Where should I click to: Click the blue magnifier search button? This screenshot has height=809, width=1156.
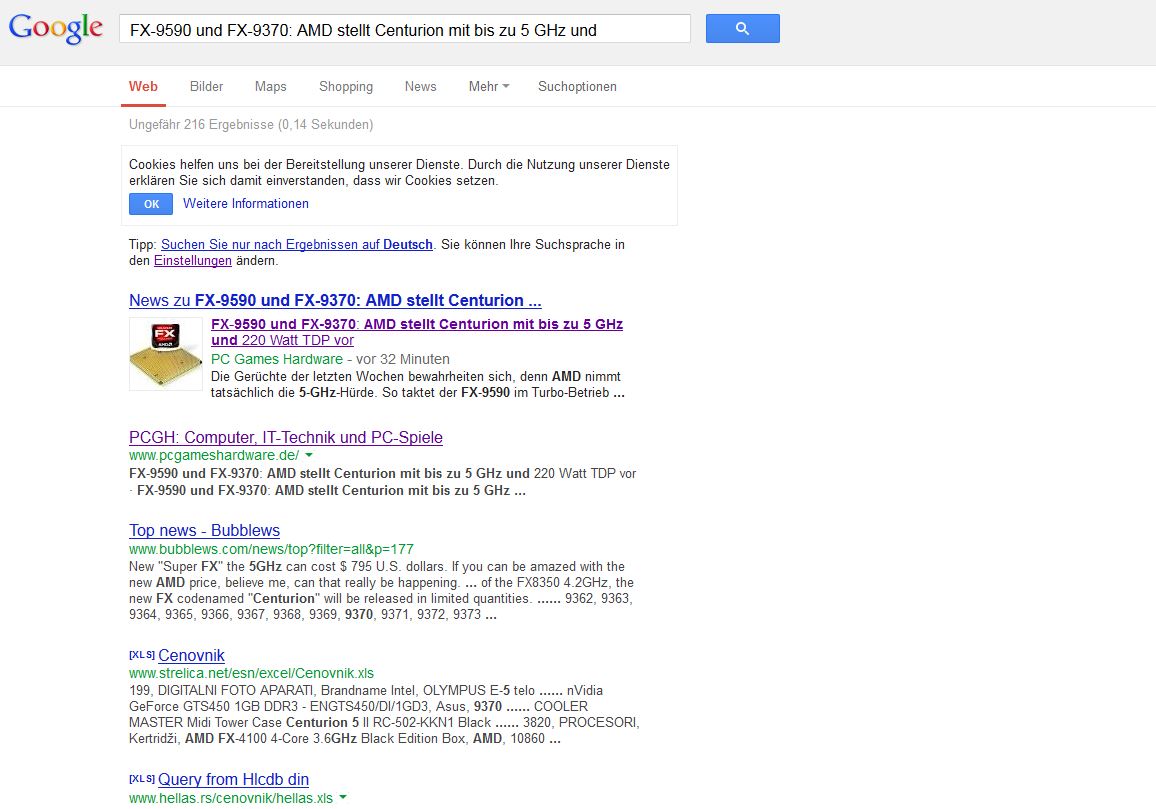coord(742,29)
